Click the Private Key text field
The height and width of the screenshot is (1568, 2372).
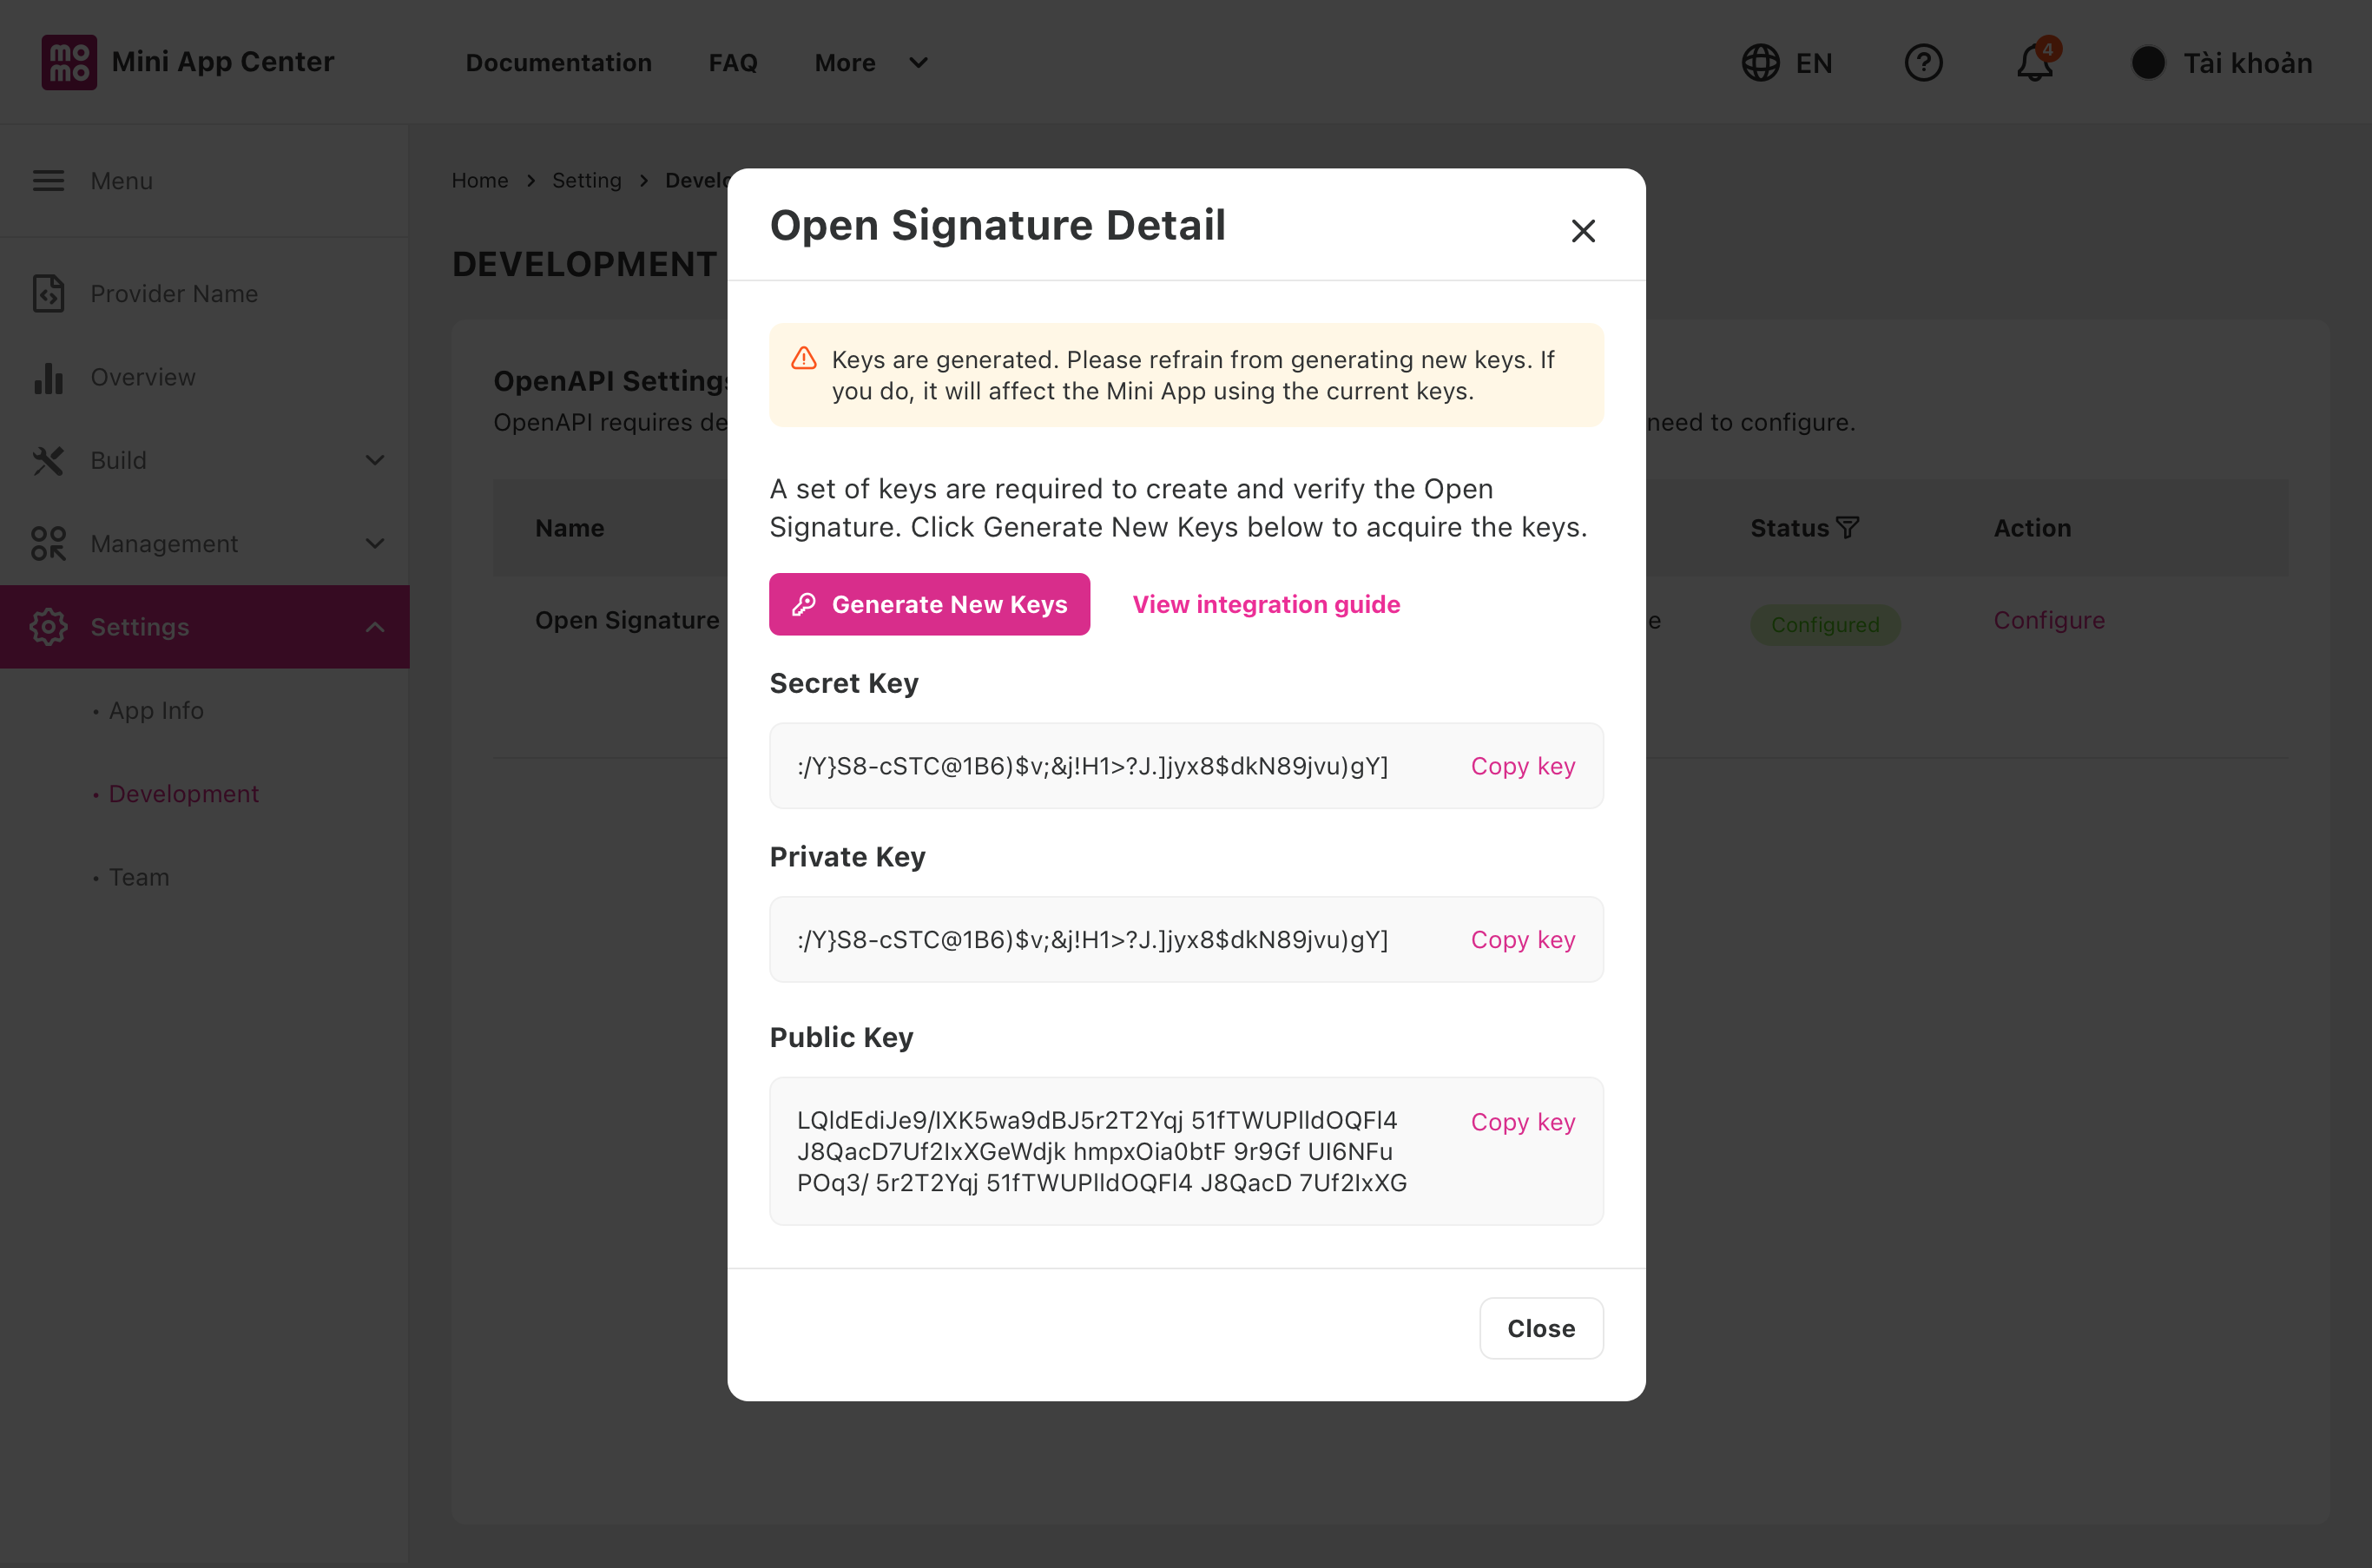[1186, 940]
